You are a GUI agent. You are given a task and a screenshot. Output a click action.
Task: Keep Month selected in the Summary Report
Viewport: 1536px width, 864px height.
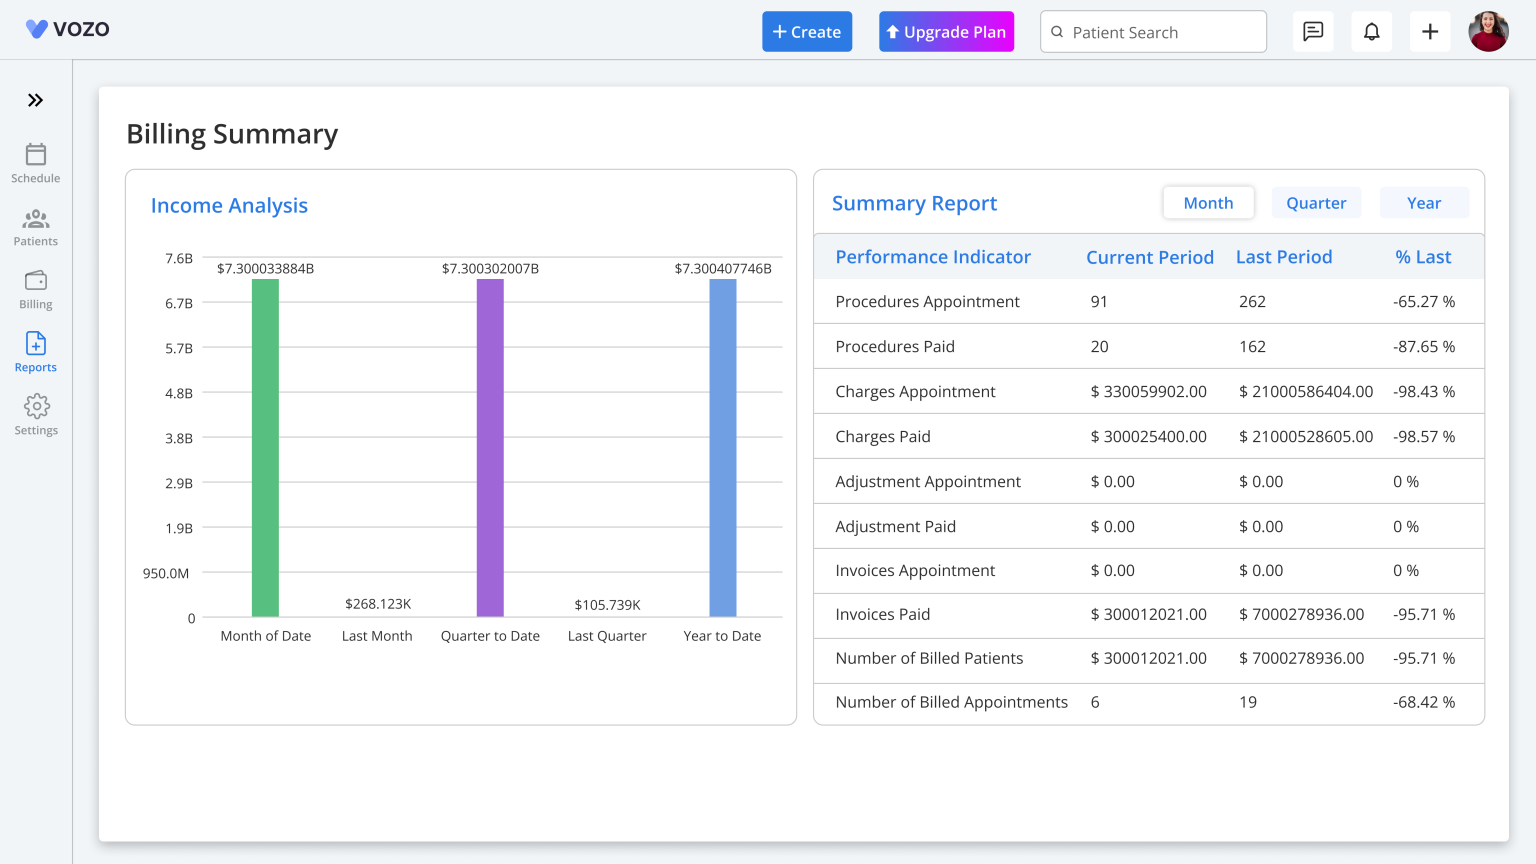[1208, 202]
